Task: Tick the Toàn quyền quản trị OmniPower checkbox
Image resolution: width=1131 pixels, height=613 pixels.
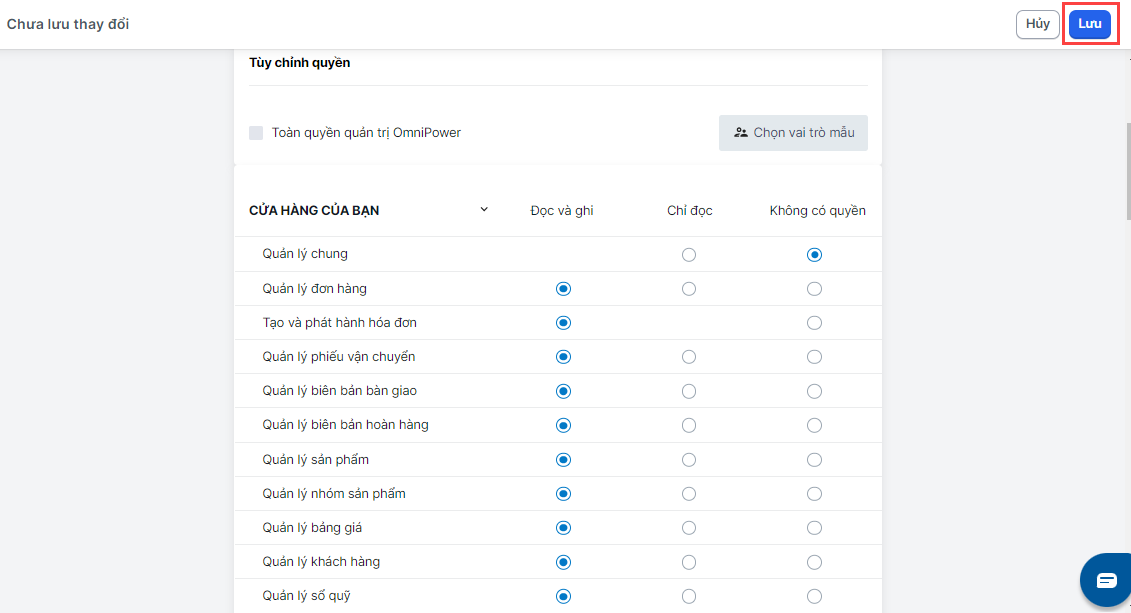Action: [256, 133]
